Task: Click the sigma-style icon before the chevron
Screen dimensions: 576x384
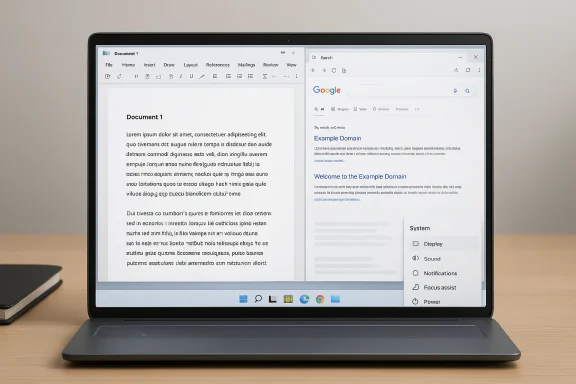Action: pyautogui.click(x=264, y=76)
